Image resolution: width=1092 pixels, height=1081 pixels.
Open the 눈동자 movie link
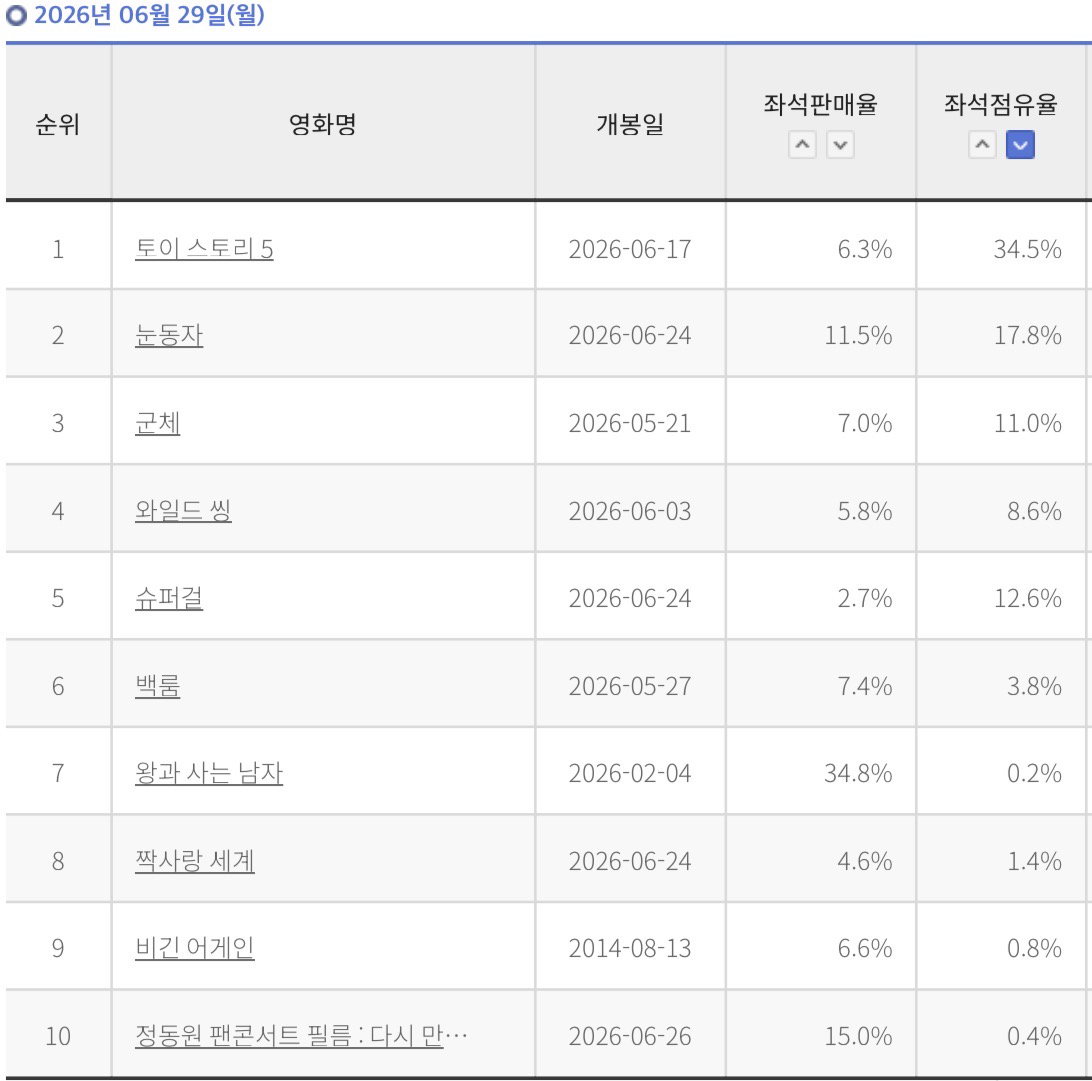point(169,336)
